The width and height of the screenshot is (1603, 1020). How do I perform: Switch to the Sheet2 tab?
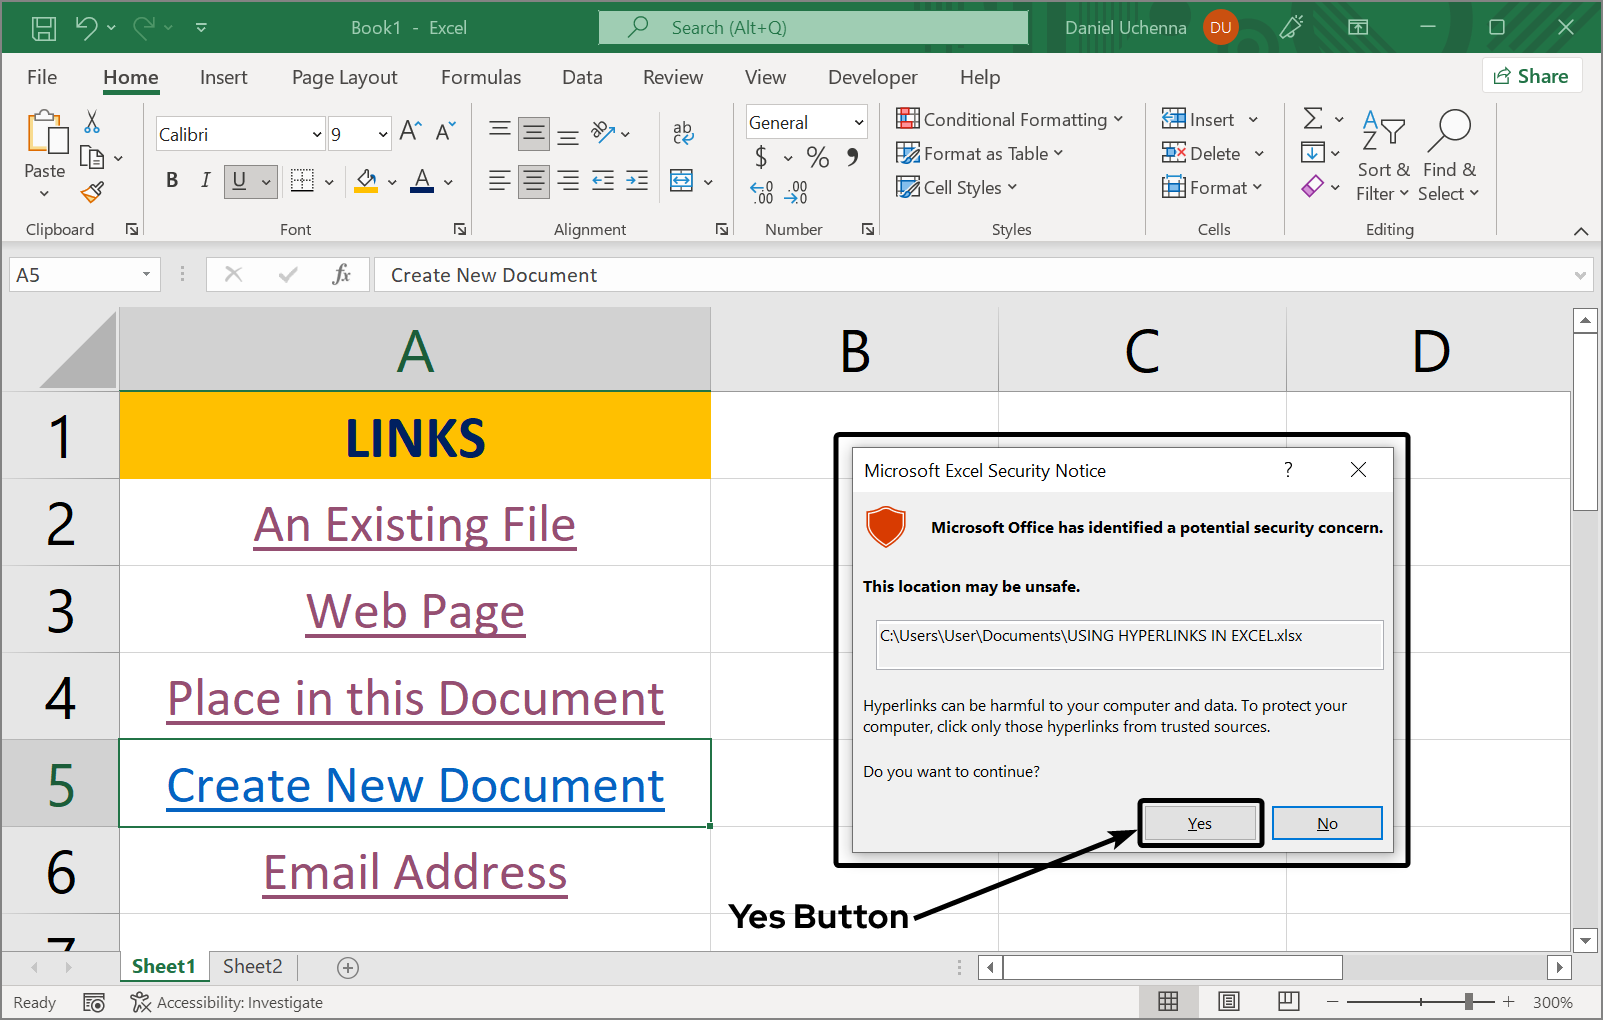[252, 966]
